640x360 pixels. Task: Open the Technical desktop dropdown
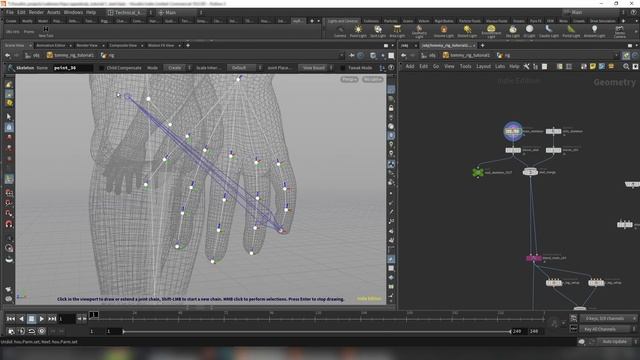tap(130, 13)
